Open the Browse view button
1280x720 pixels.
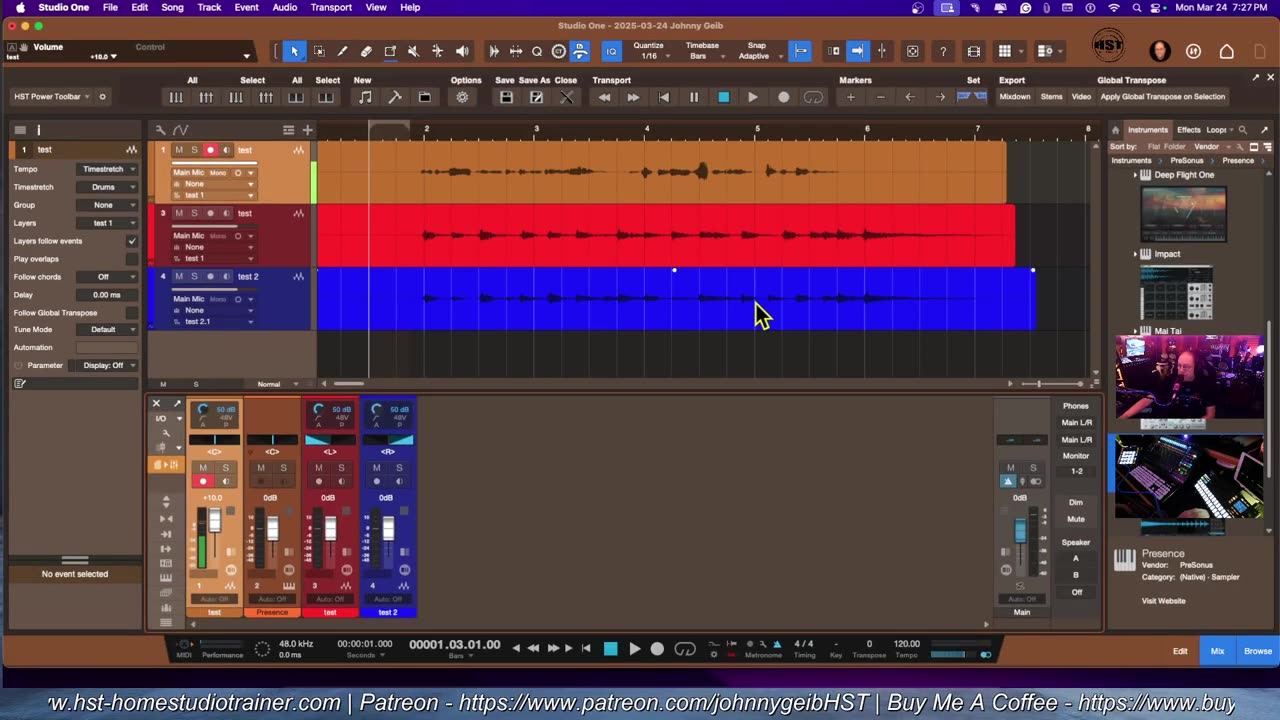(x=1258, y=651)
